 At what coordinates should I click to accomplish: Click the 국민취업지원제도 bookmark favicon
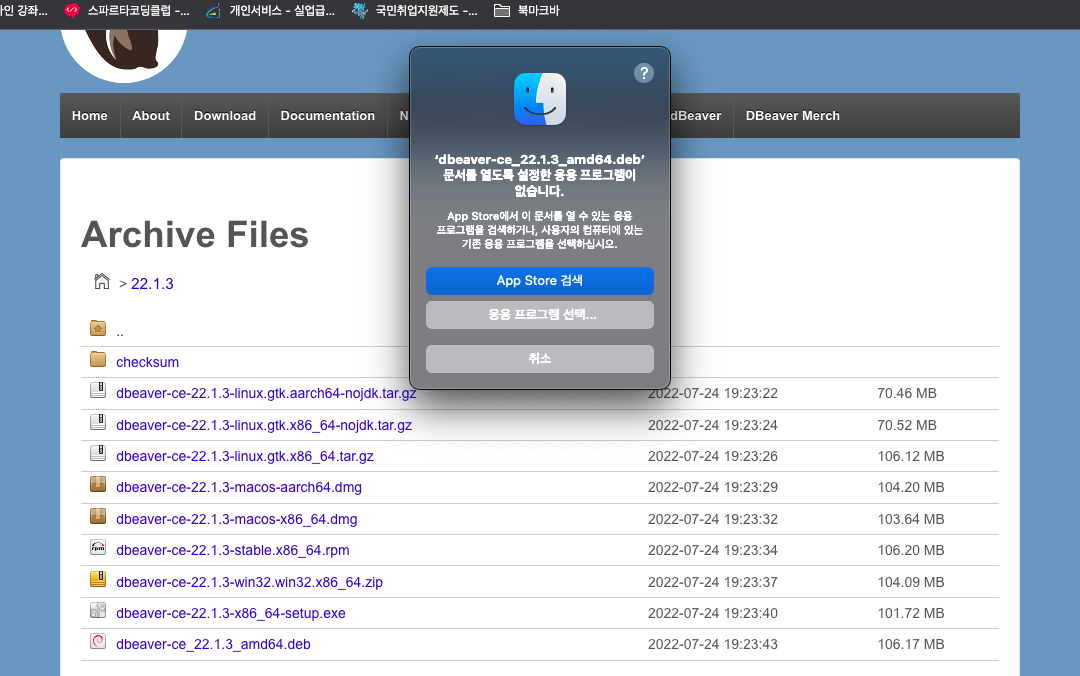pyautogui.click(x=360, y=10)
